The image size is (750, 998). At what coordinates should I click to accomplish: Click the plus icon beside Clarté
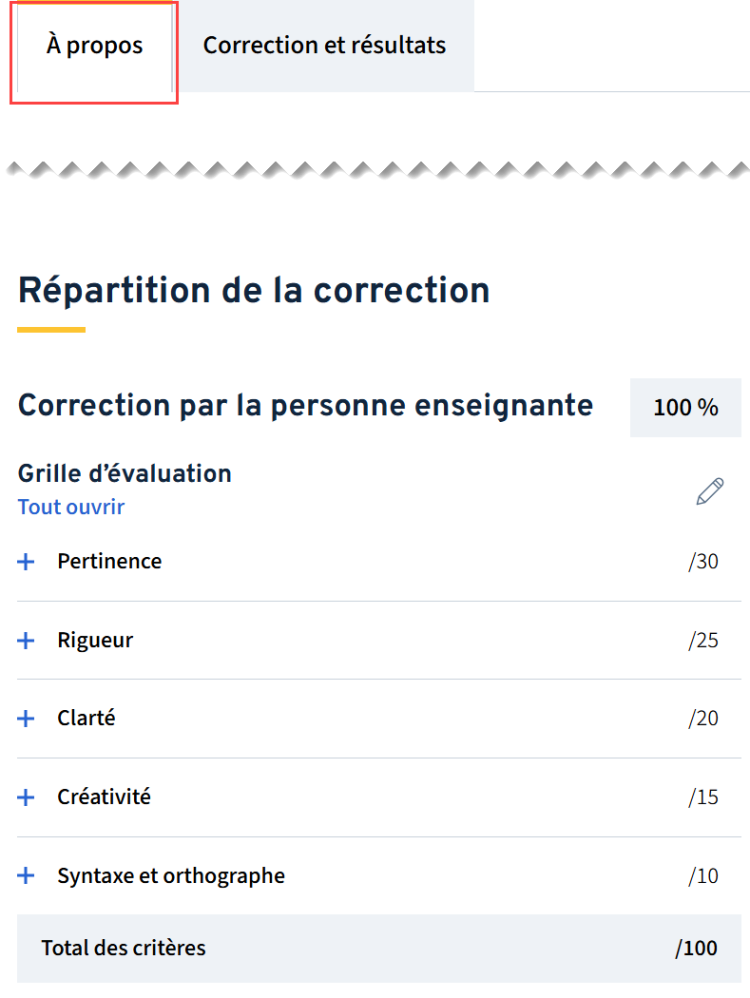26,719
